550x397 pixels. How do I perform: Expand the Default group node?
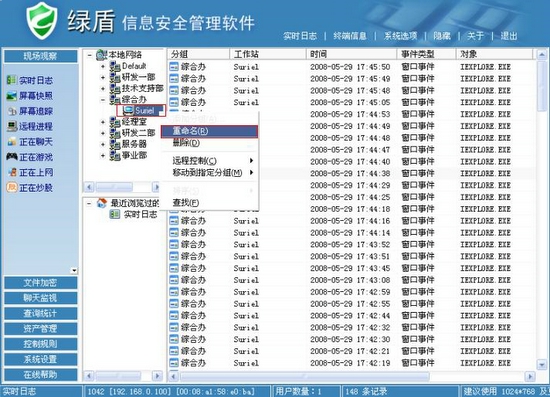[x=103, y=66]
